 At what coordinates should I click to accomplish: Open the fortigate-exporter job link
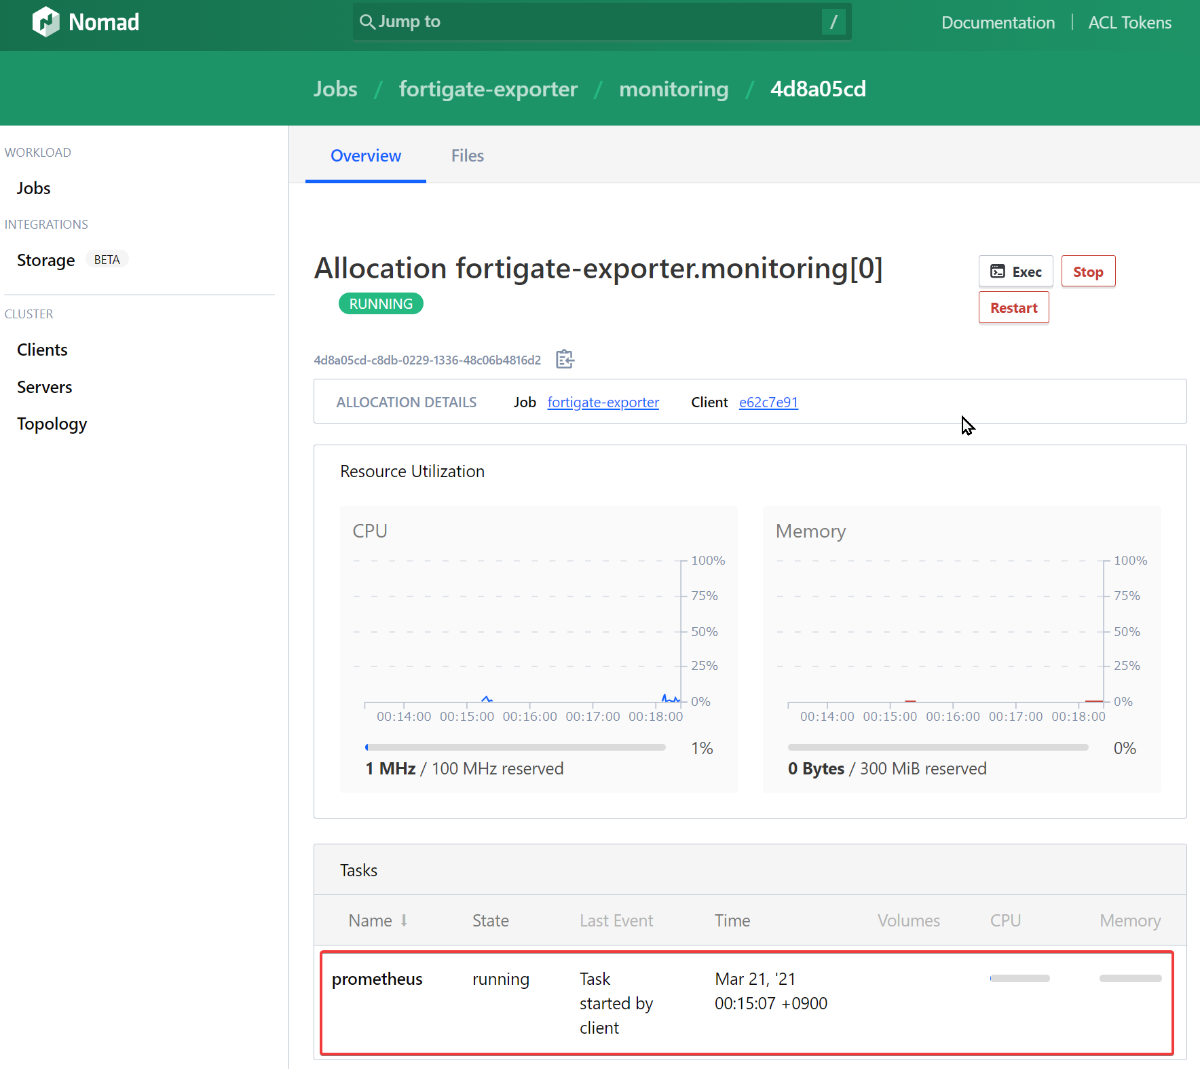tap(603, 402)
